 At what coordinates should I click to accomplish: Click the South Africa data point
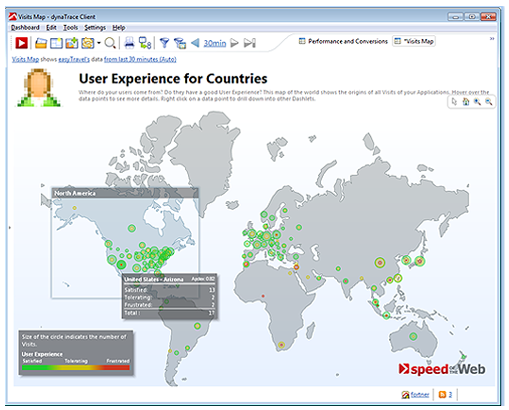click(282, 345)
